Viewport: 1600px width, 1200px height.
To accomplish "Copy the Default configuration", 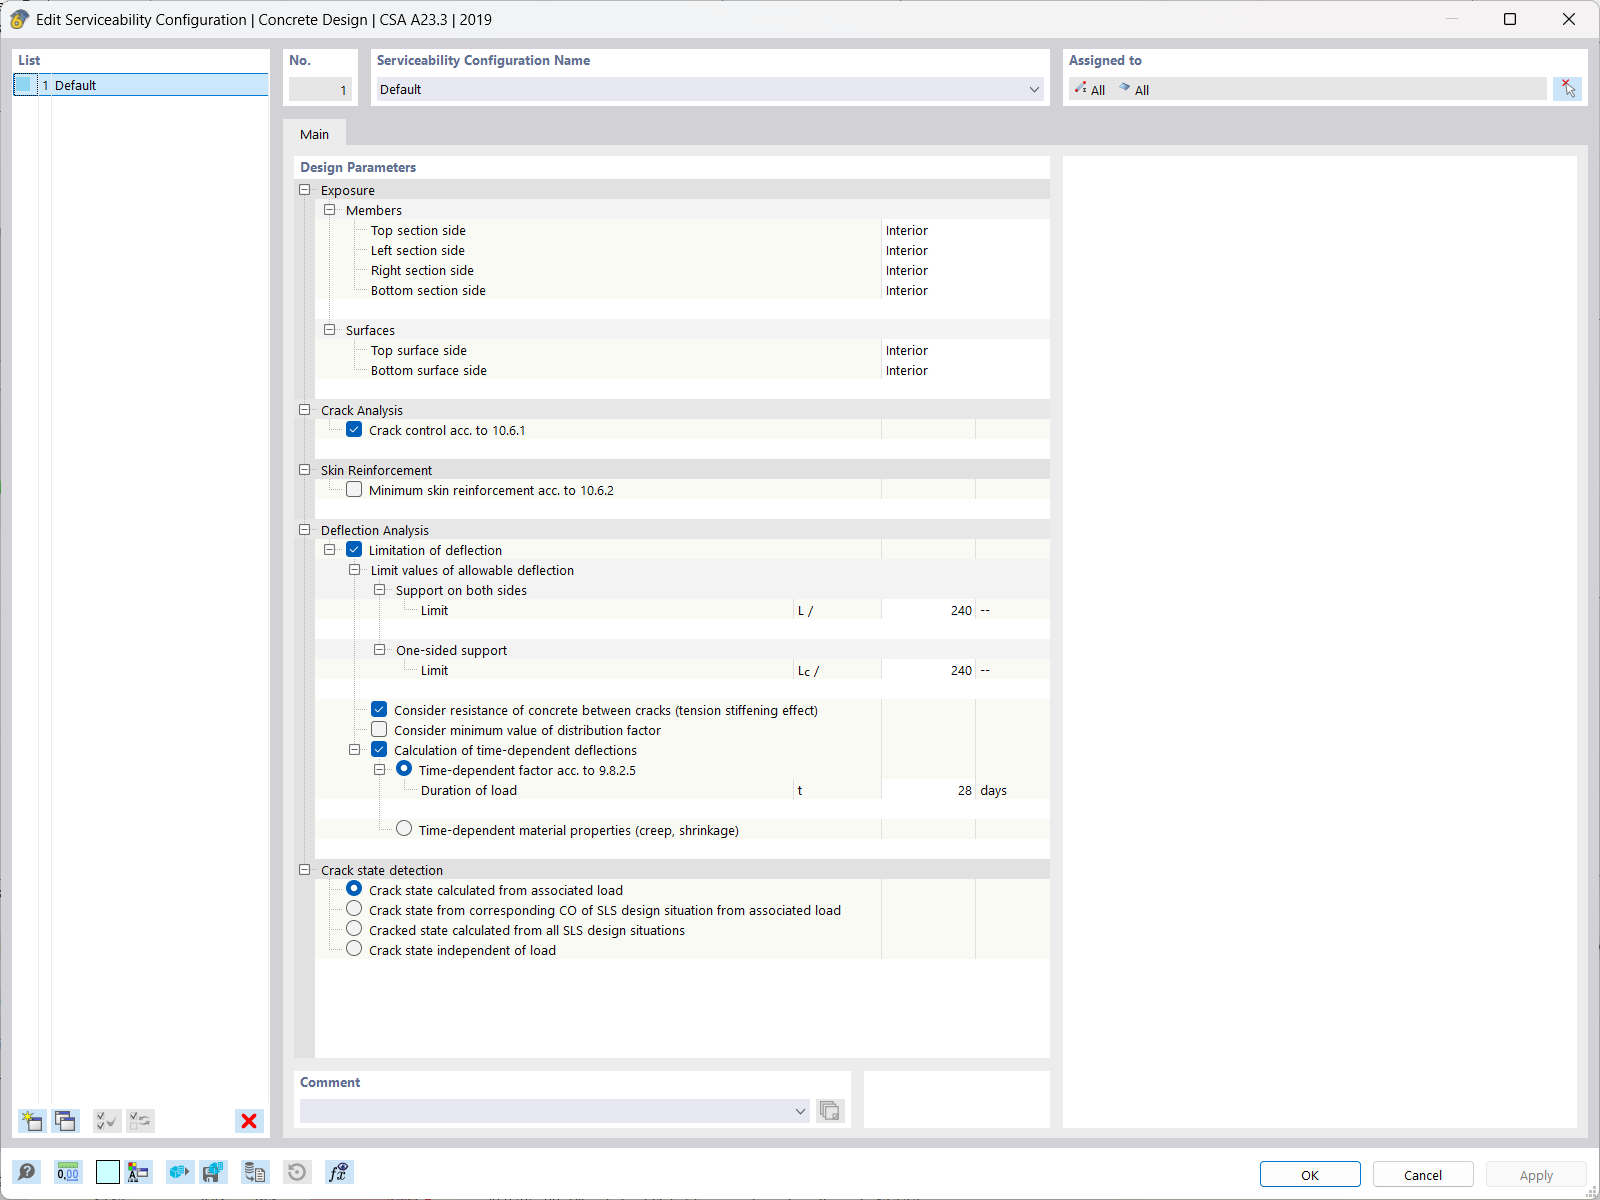I will (x=65, y=1121).
